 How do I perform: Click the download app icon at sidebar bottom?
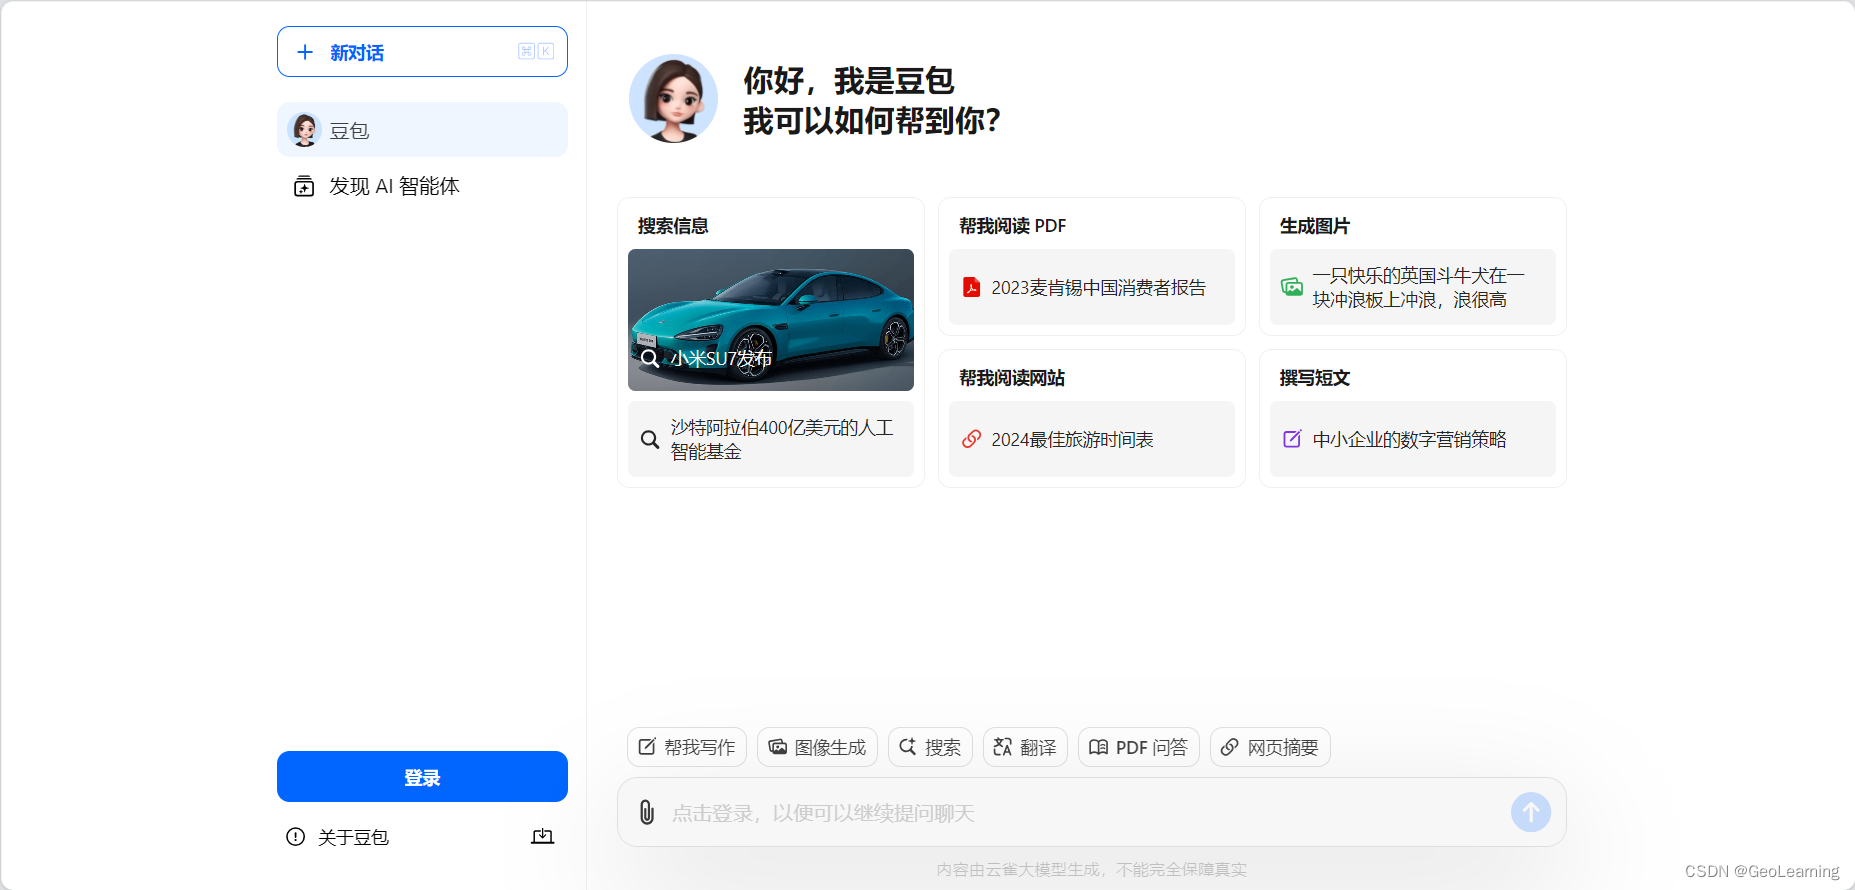(x=542, y=836)
